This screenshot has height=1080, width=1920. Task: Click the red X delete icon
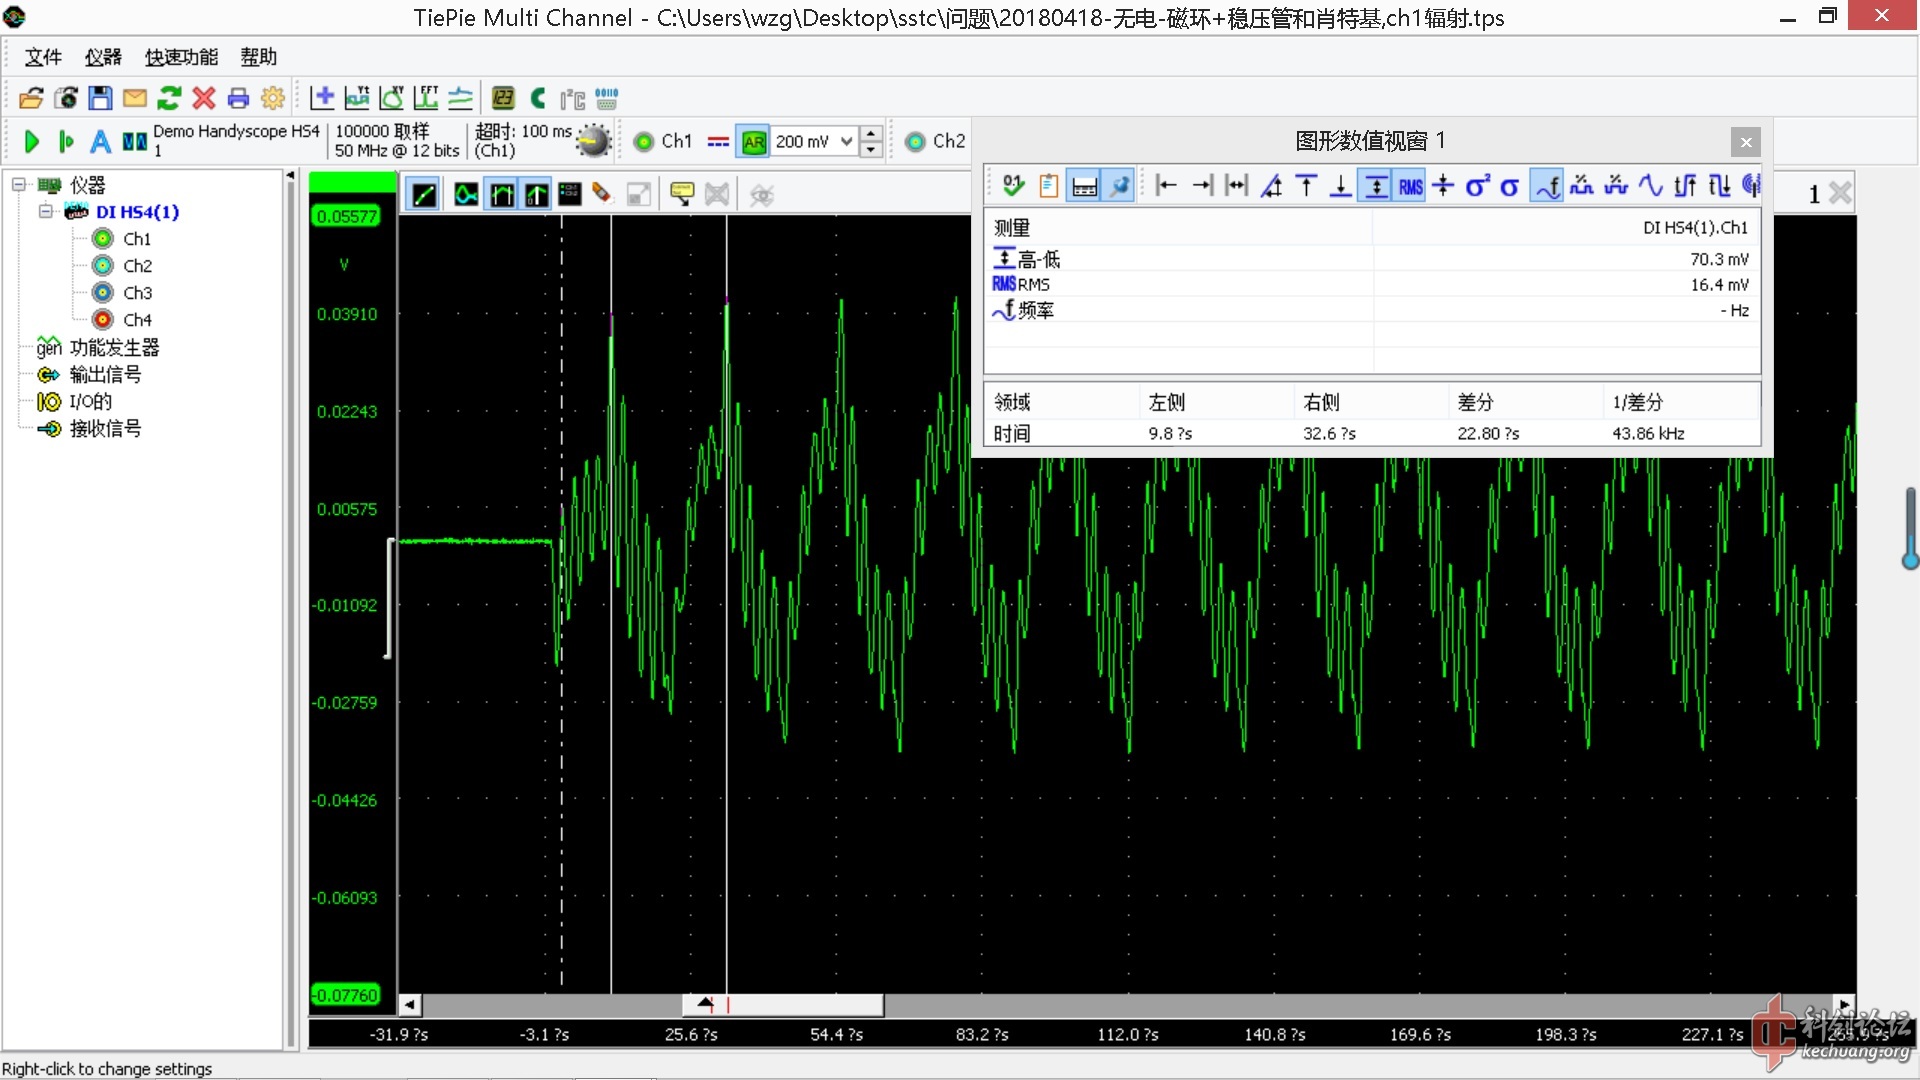(x=204, y=98)
